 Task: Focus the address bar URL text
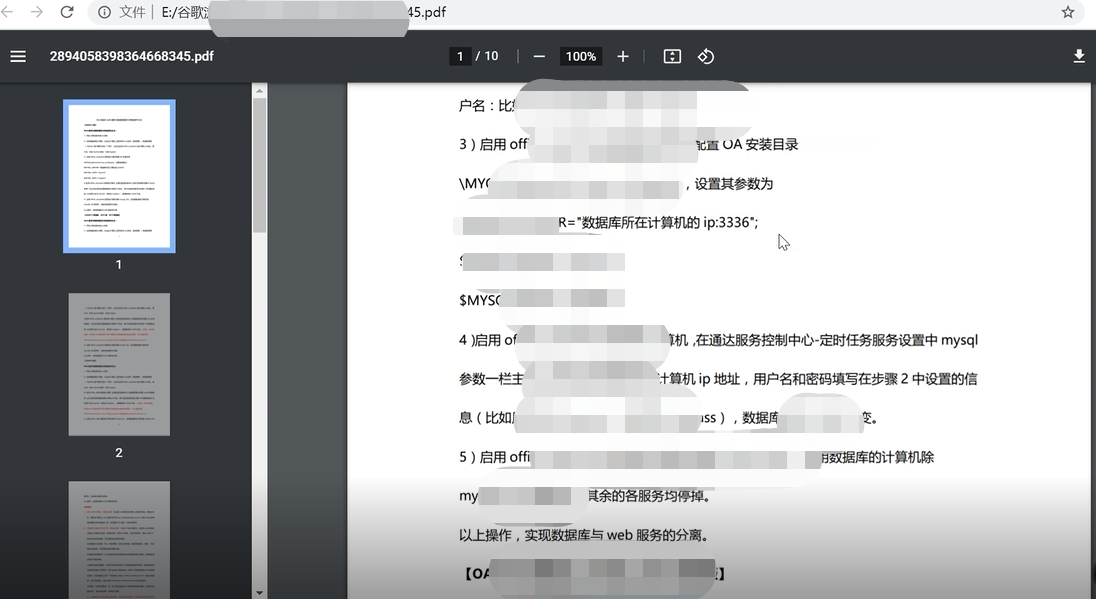[x=303, y=12]
